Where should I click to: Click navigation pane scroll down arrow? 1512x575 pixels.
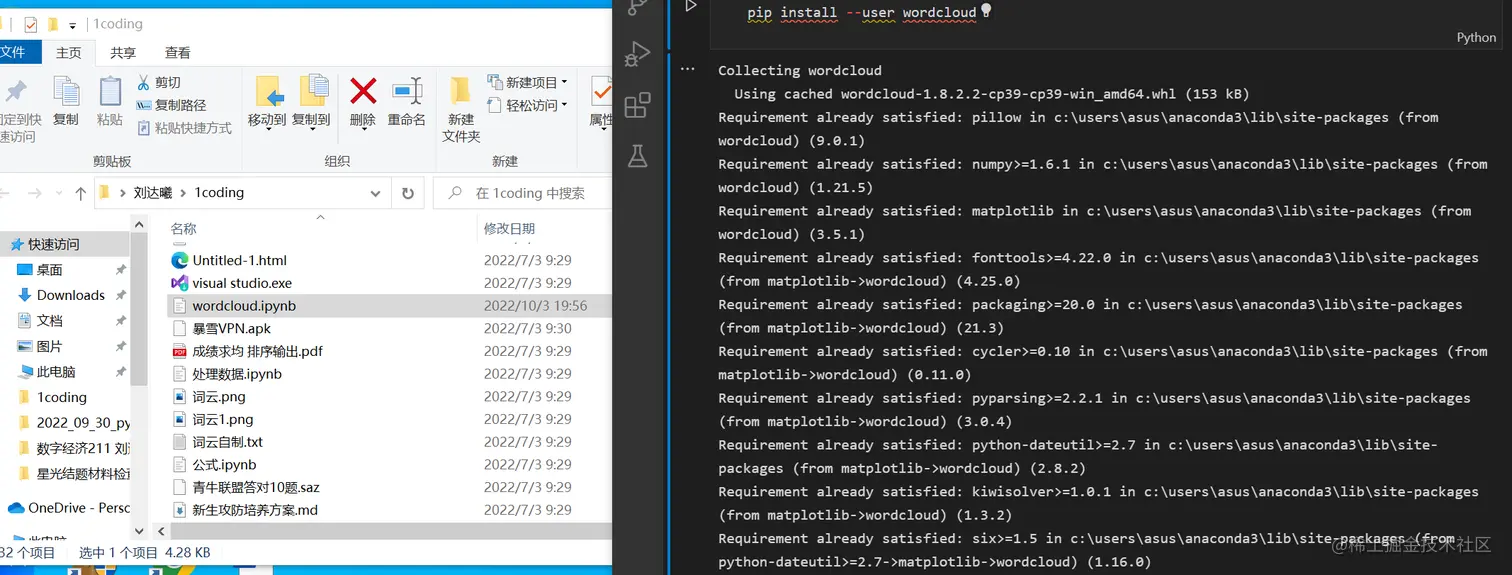pos(138,532)
